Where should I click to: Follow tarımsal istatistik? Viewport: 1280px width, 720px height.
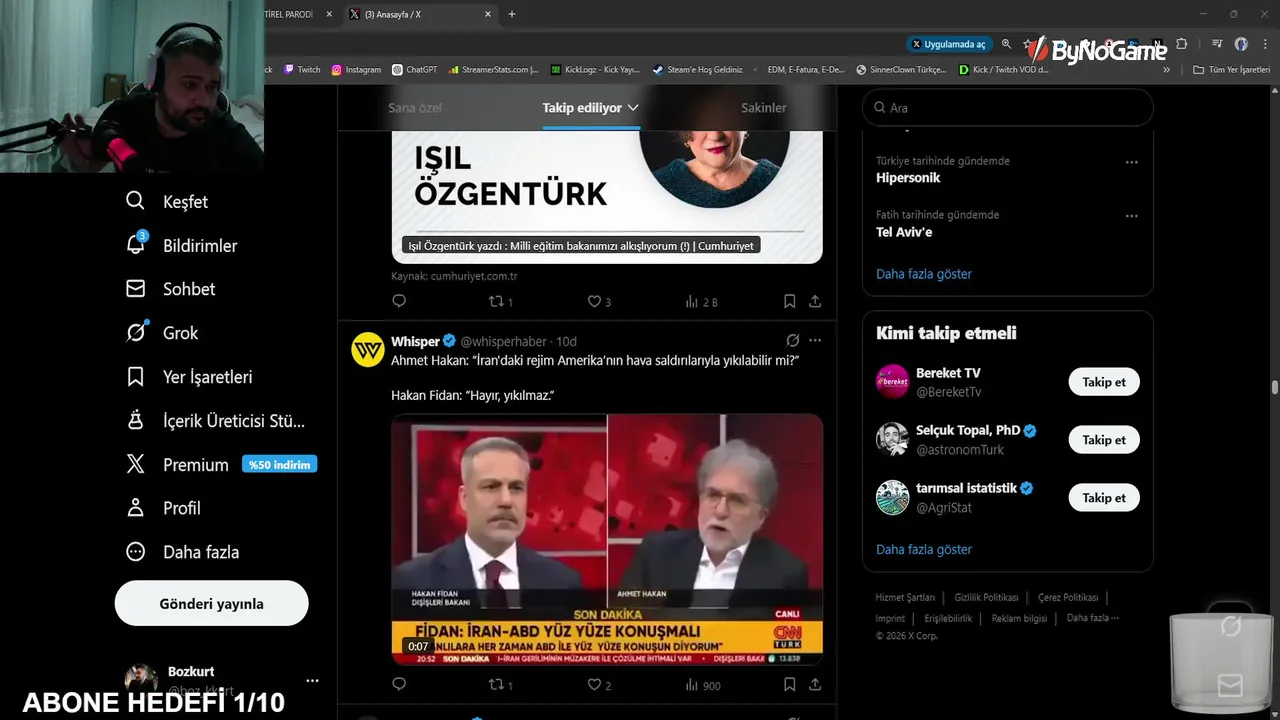point(1104,498)
